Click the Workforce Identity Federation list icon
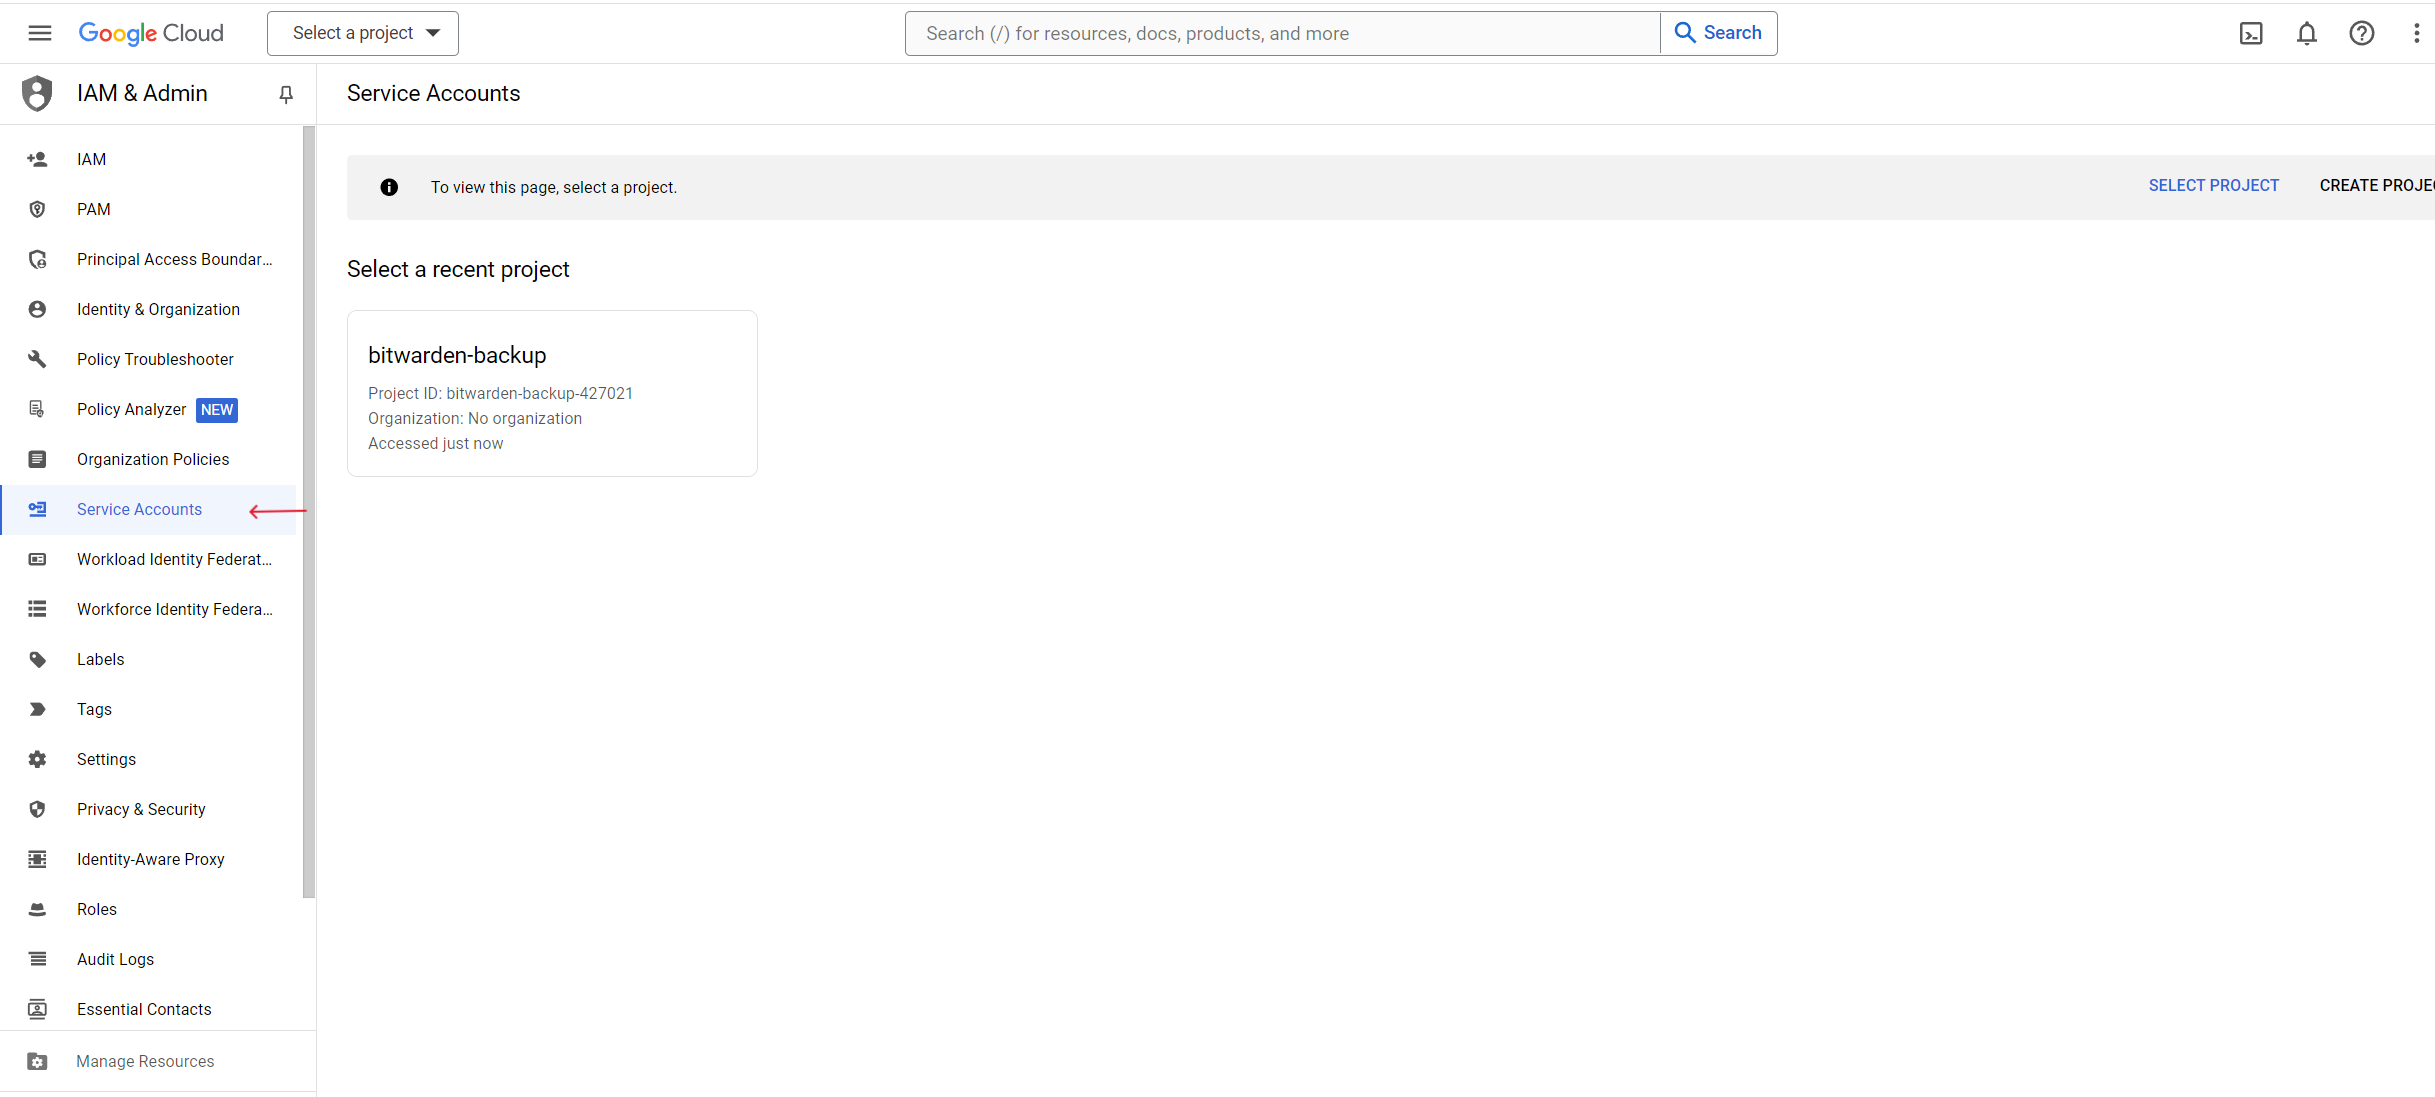2435x1097 pixels. pos(37,609)
